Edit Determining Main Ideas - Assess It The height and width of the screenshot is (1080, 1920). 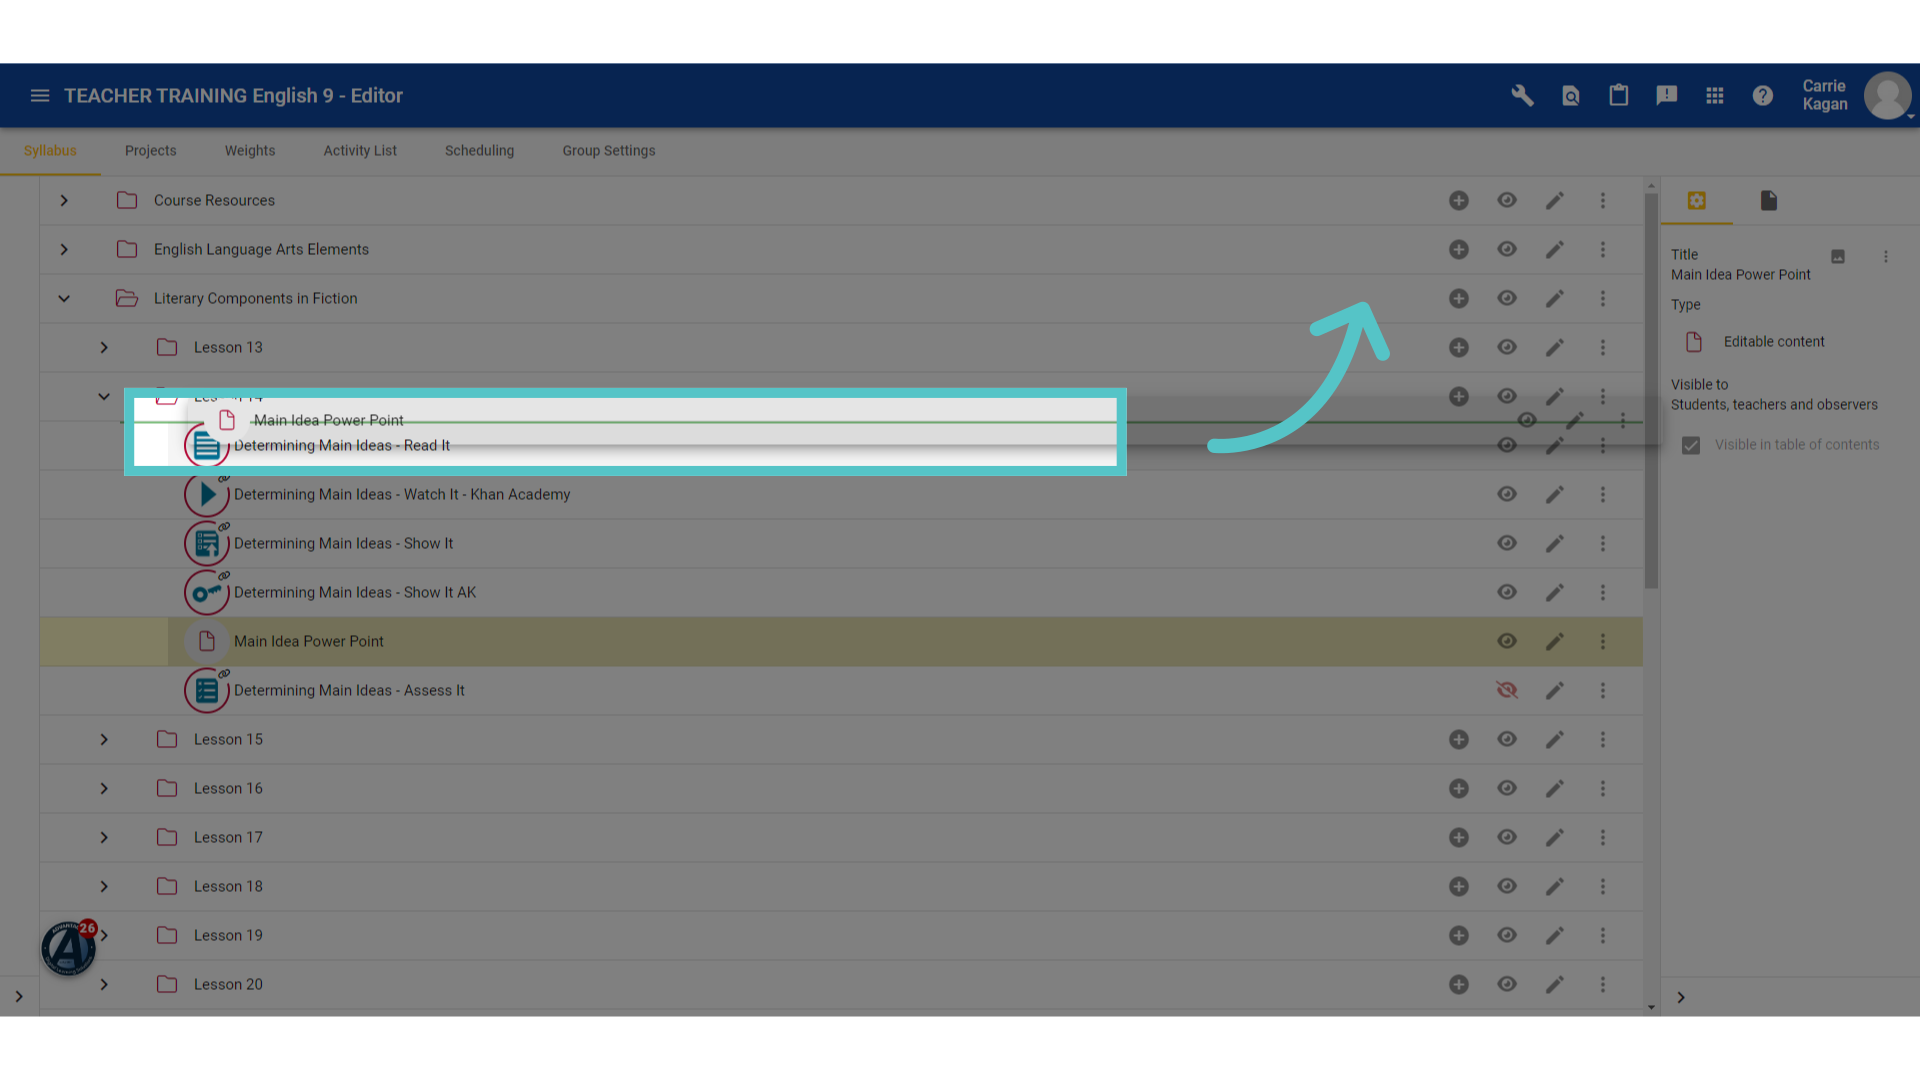point(1554,691)
